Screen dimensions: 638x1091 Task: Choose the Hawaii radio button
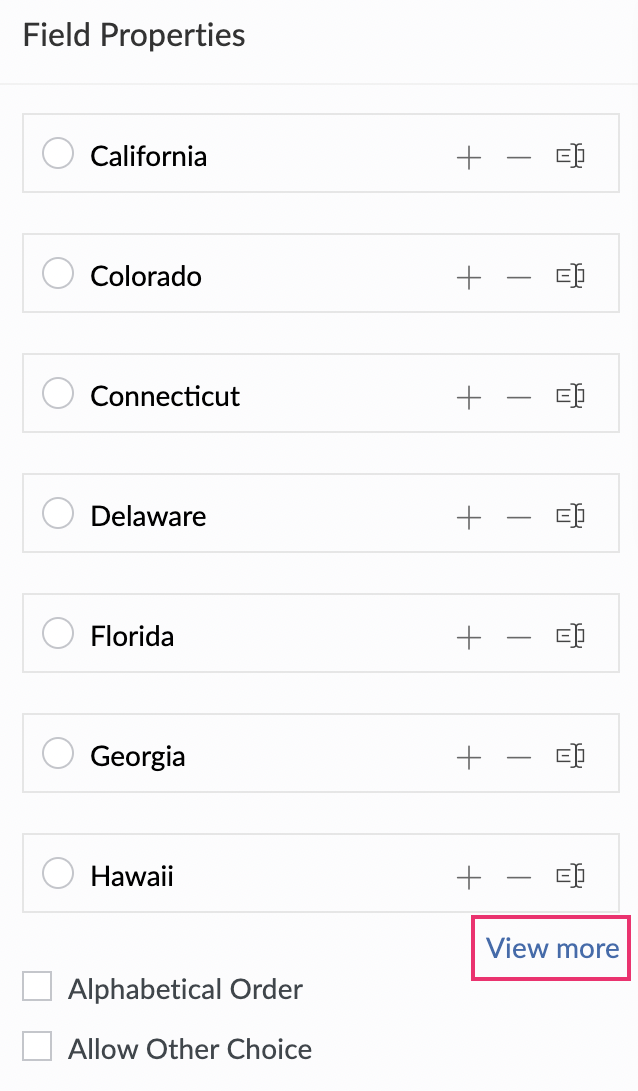pos(58,874)
